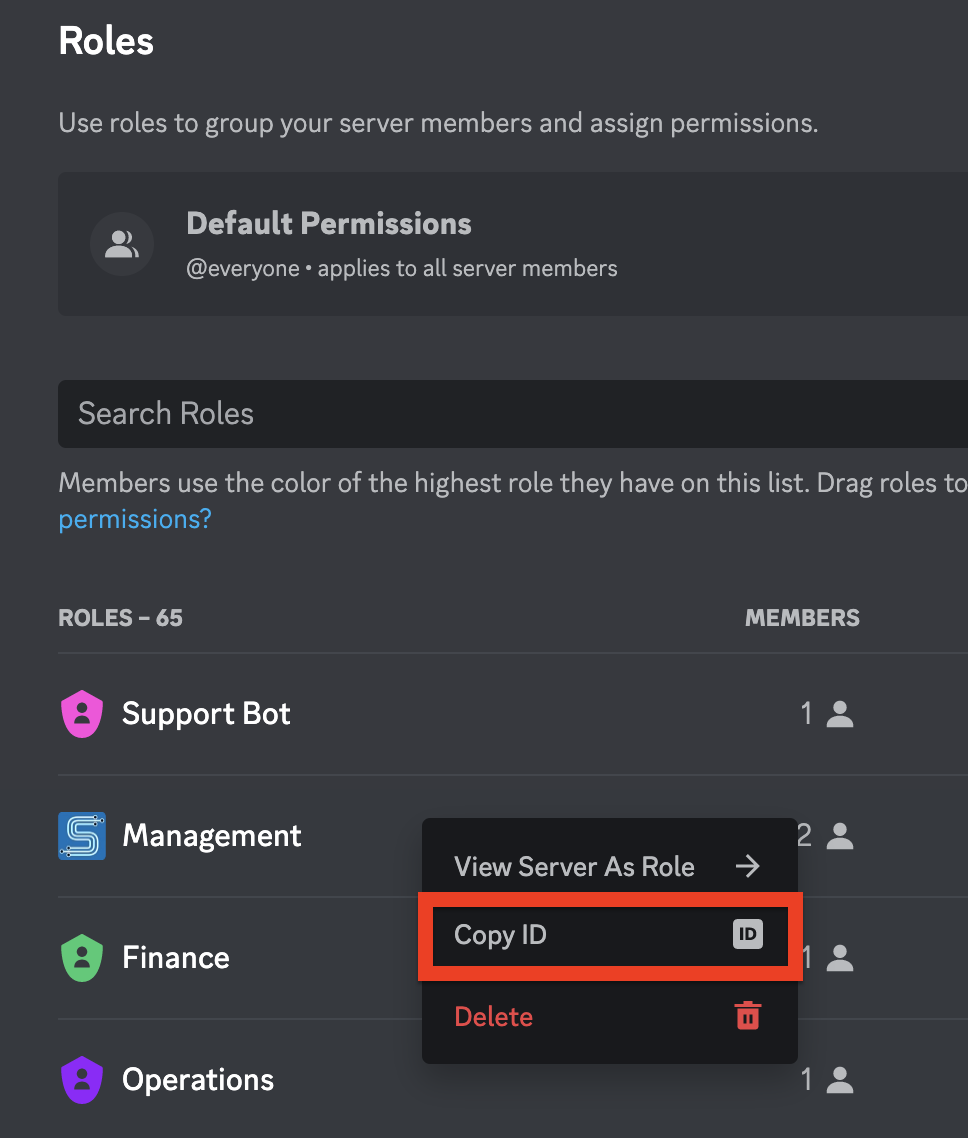
Task: Select View Server As Role menu entry
Action: [x=575, y=866]
